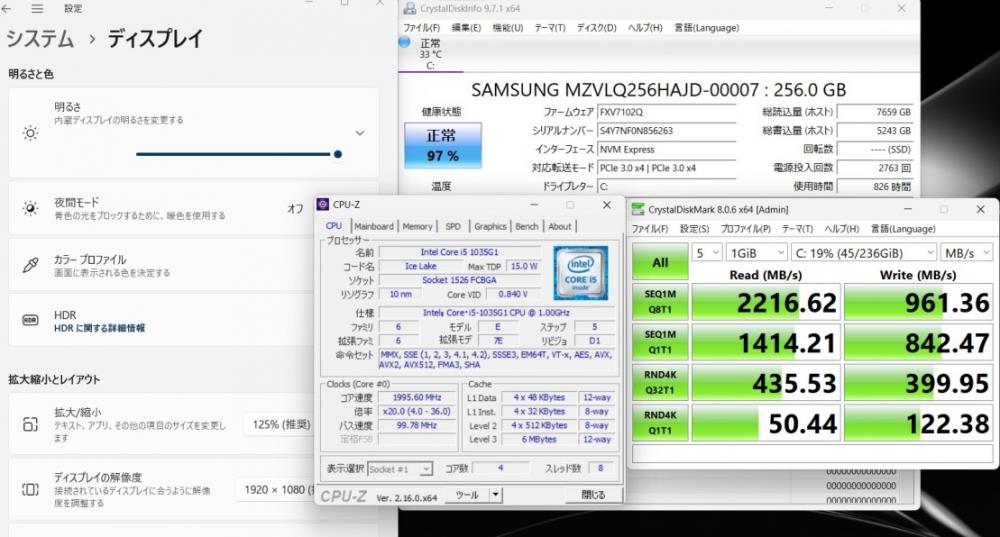1000x537 pixels.
Task: Run the SEQ1M Q1T1 test
Action: click(x=660, y=342)
